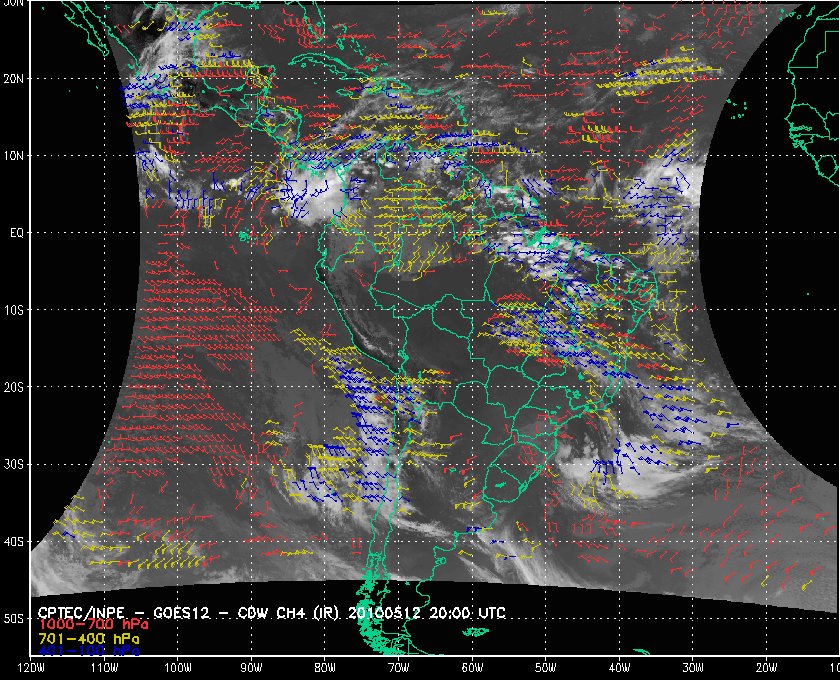
Task: Click the 30W longitude axis label
Action: (x=693, y=668)
